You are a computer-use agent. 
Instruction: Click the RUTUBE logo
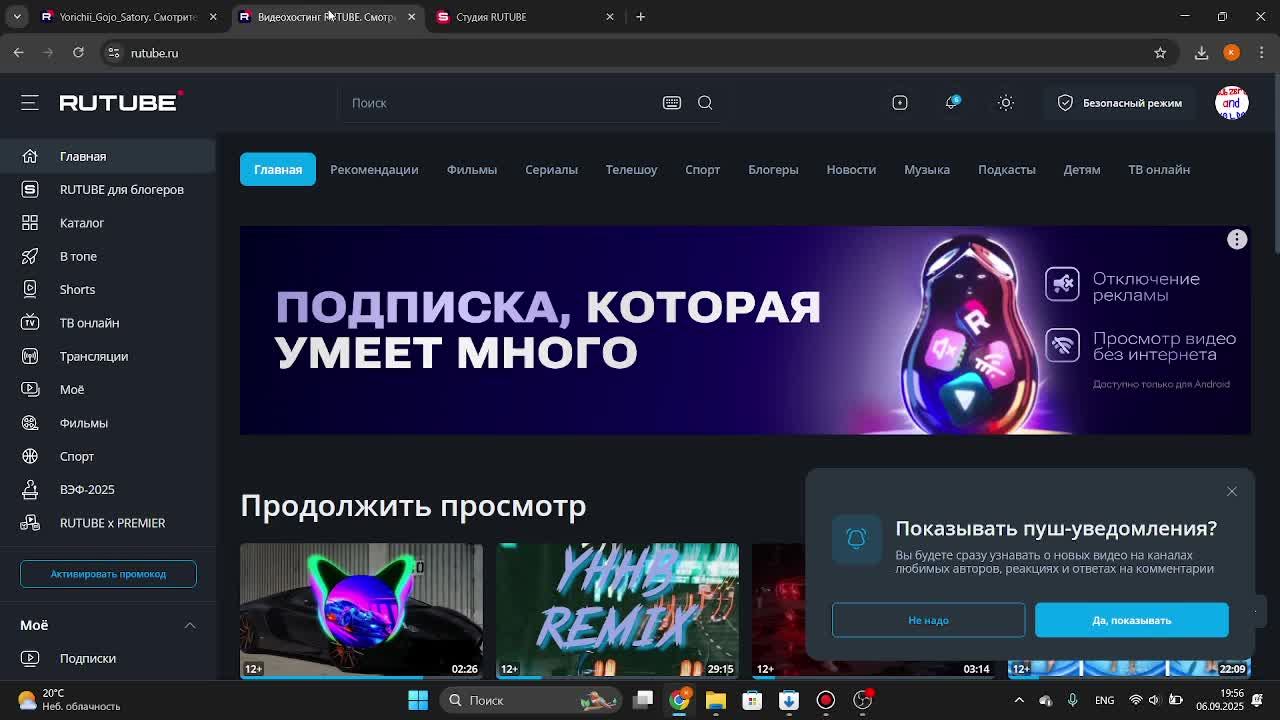[121, 101]
